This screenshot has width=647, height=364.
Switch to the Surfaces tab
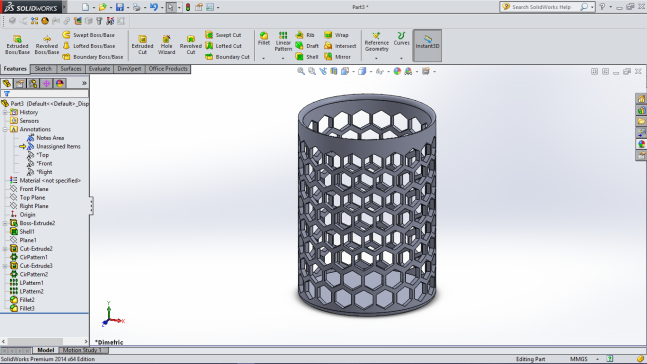[x=71, y=69]
